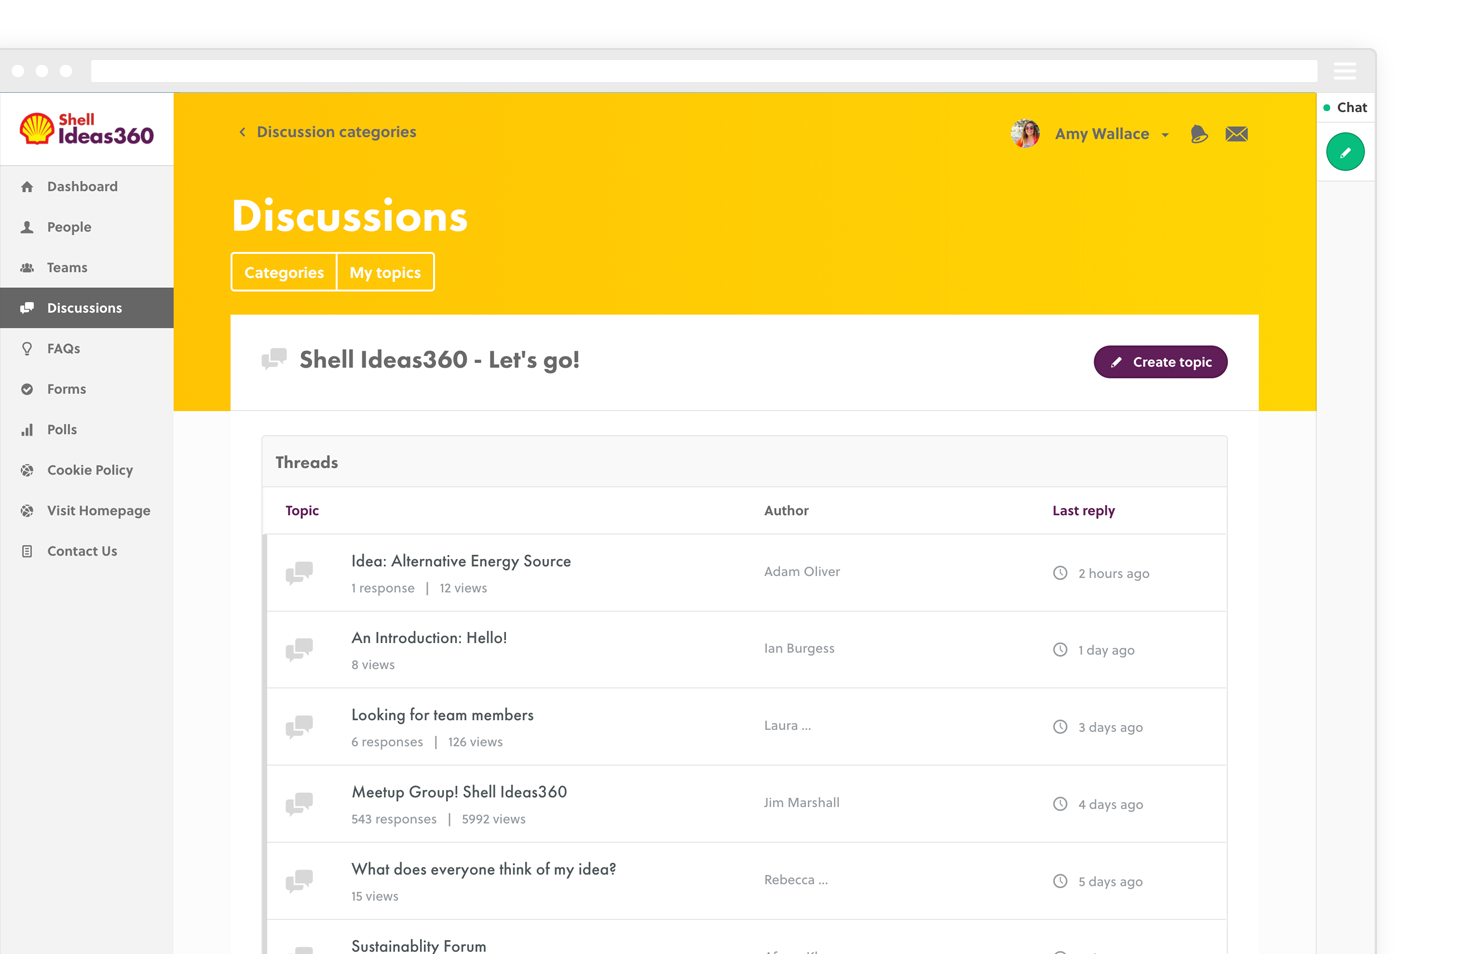Open the Looking for team members thread
Screen dimensions: 1475x954
coord(442,715)
